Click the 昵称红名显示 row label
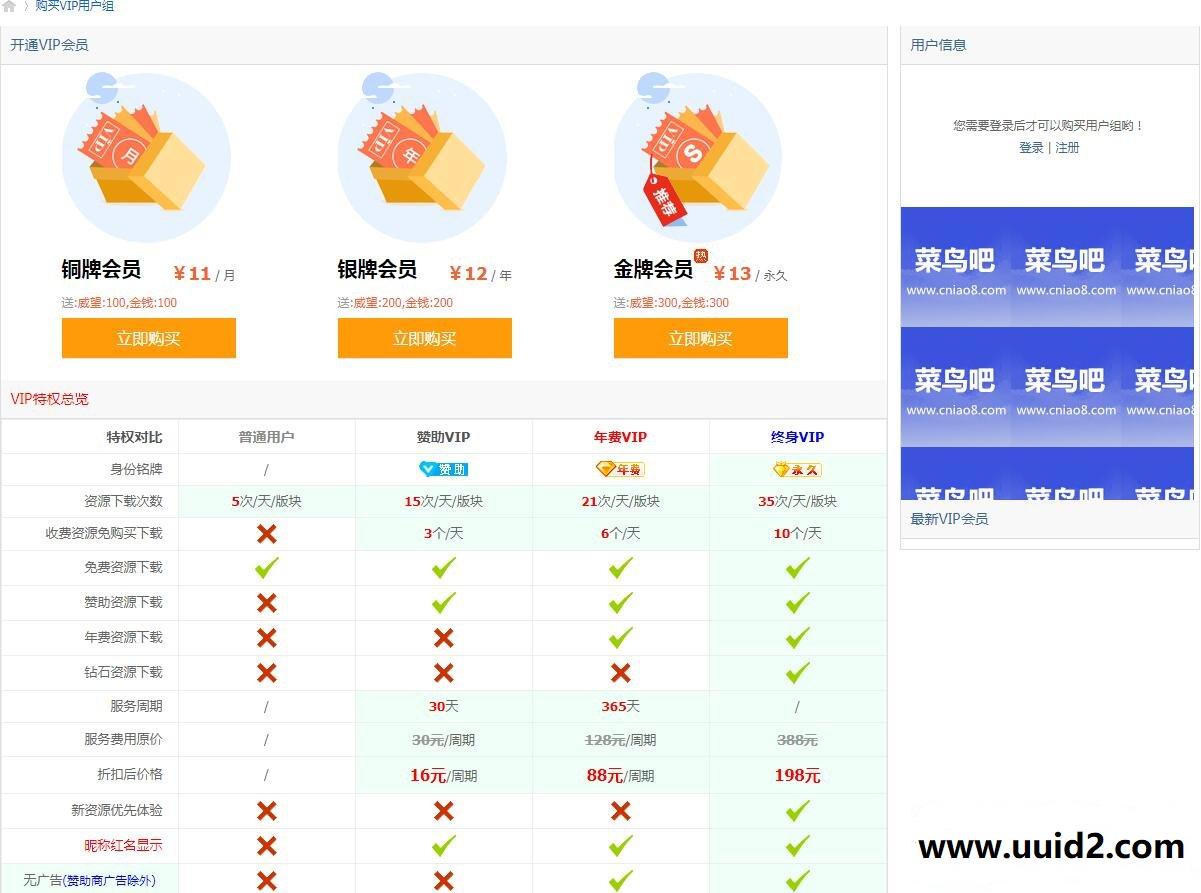The height and width of the screenshot is (893, 1201). coord(123,845)
